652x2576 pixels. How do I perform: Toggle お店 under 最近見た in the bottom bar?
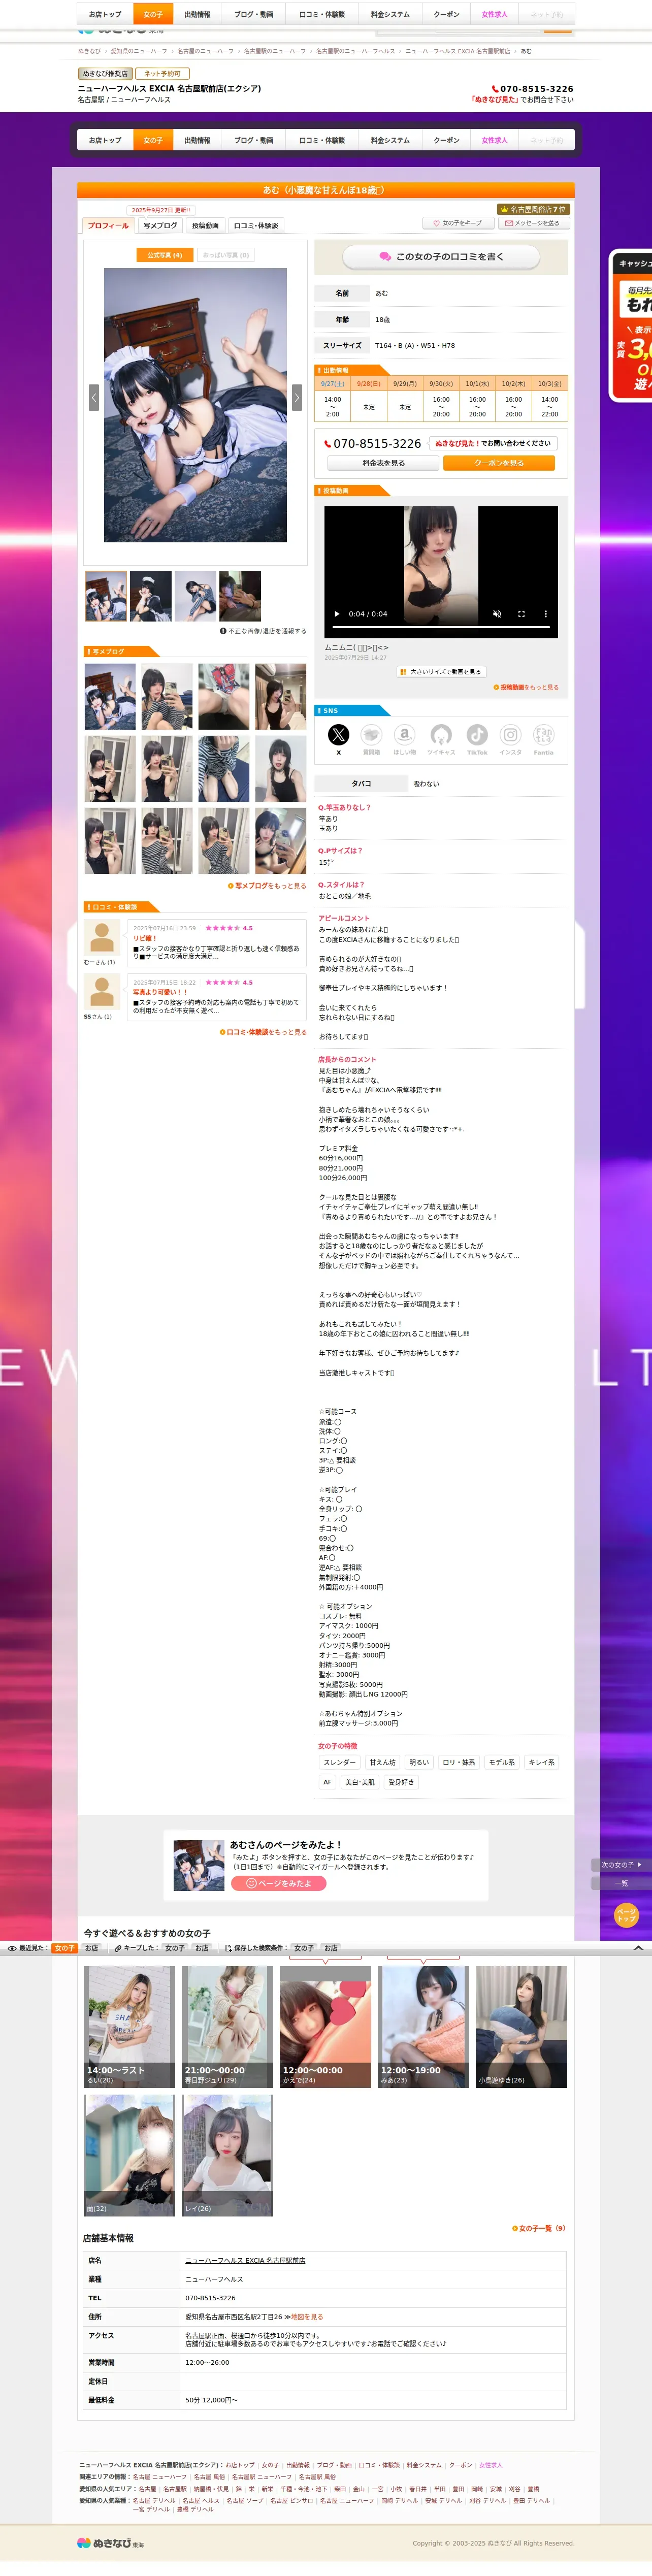tap(91, 1948)
